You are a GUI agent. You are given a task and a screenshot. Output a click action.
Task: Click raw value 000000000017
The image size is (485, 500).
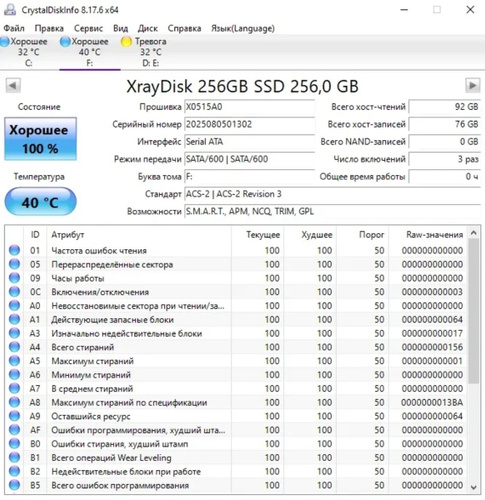432,334
